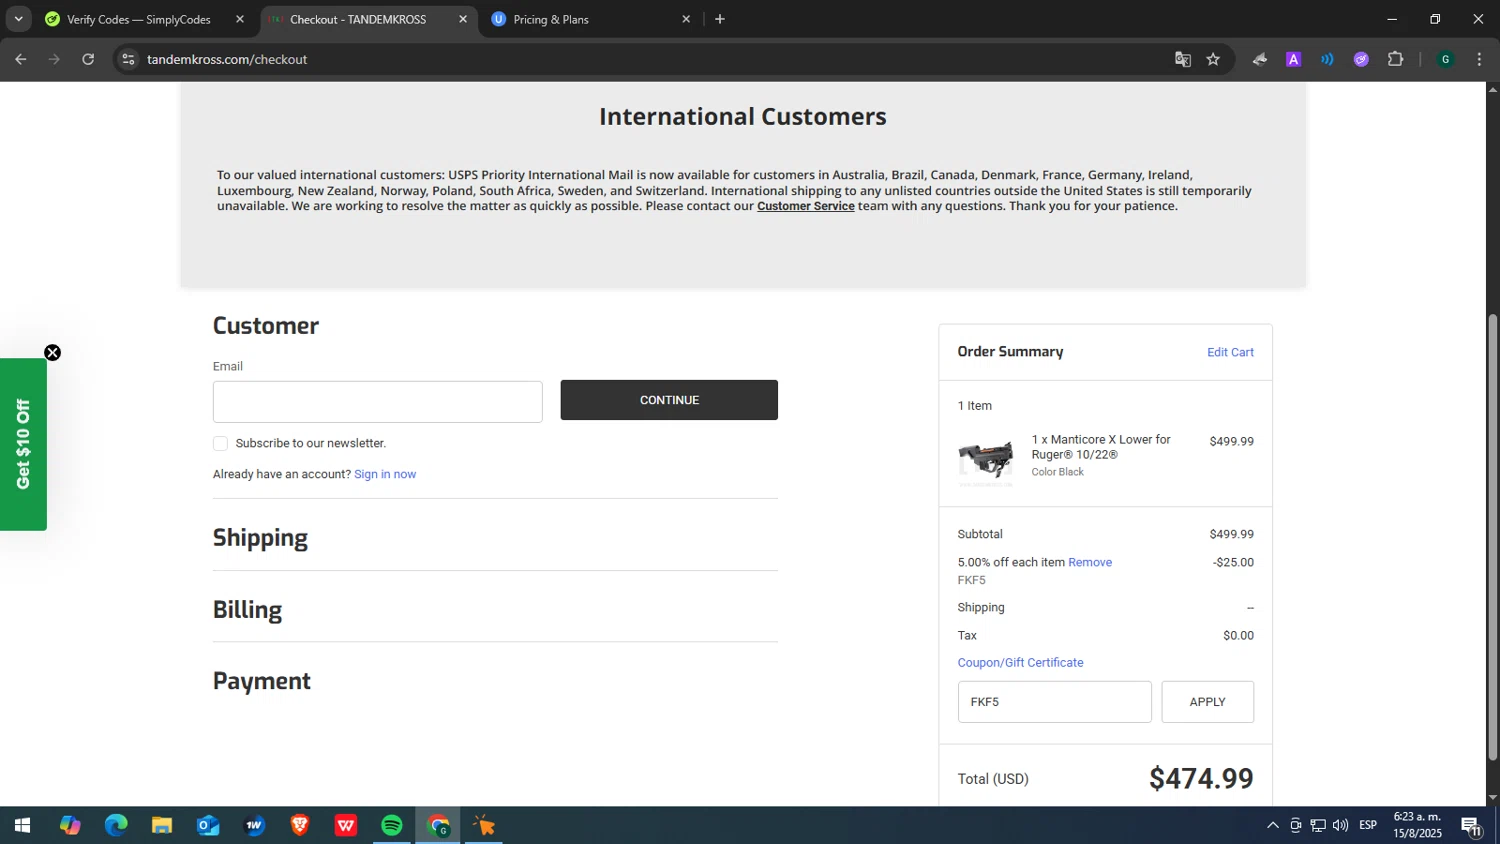This screenshot has width=1500, height=844.
Task: Open a new tab with plus button
Action: (x=720, y=19)
